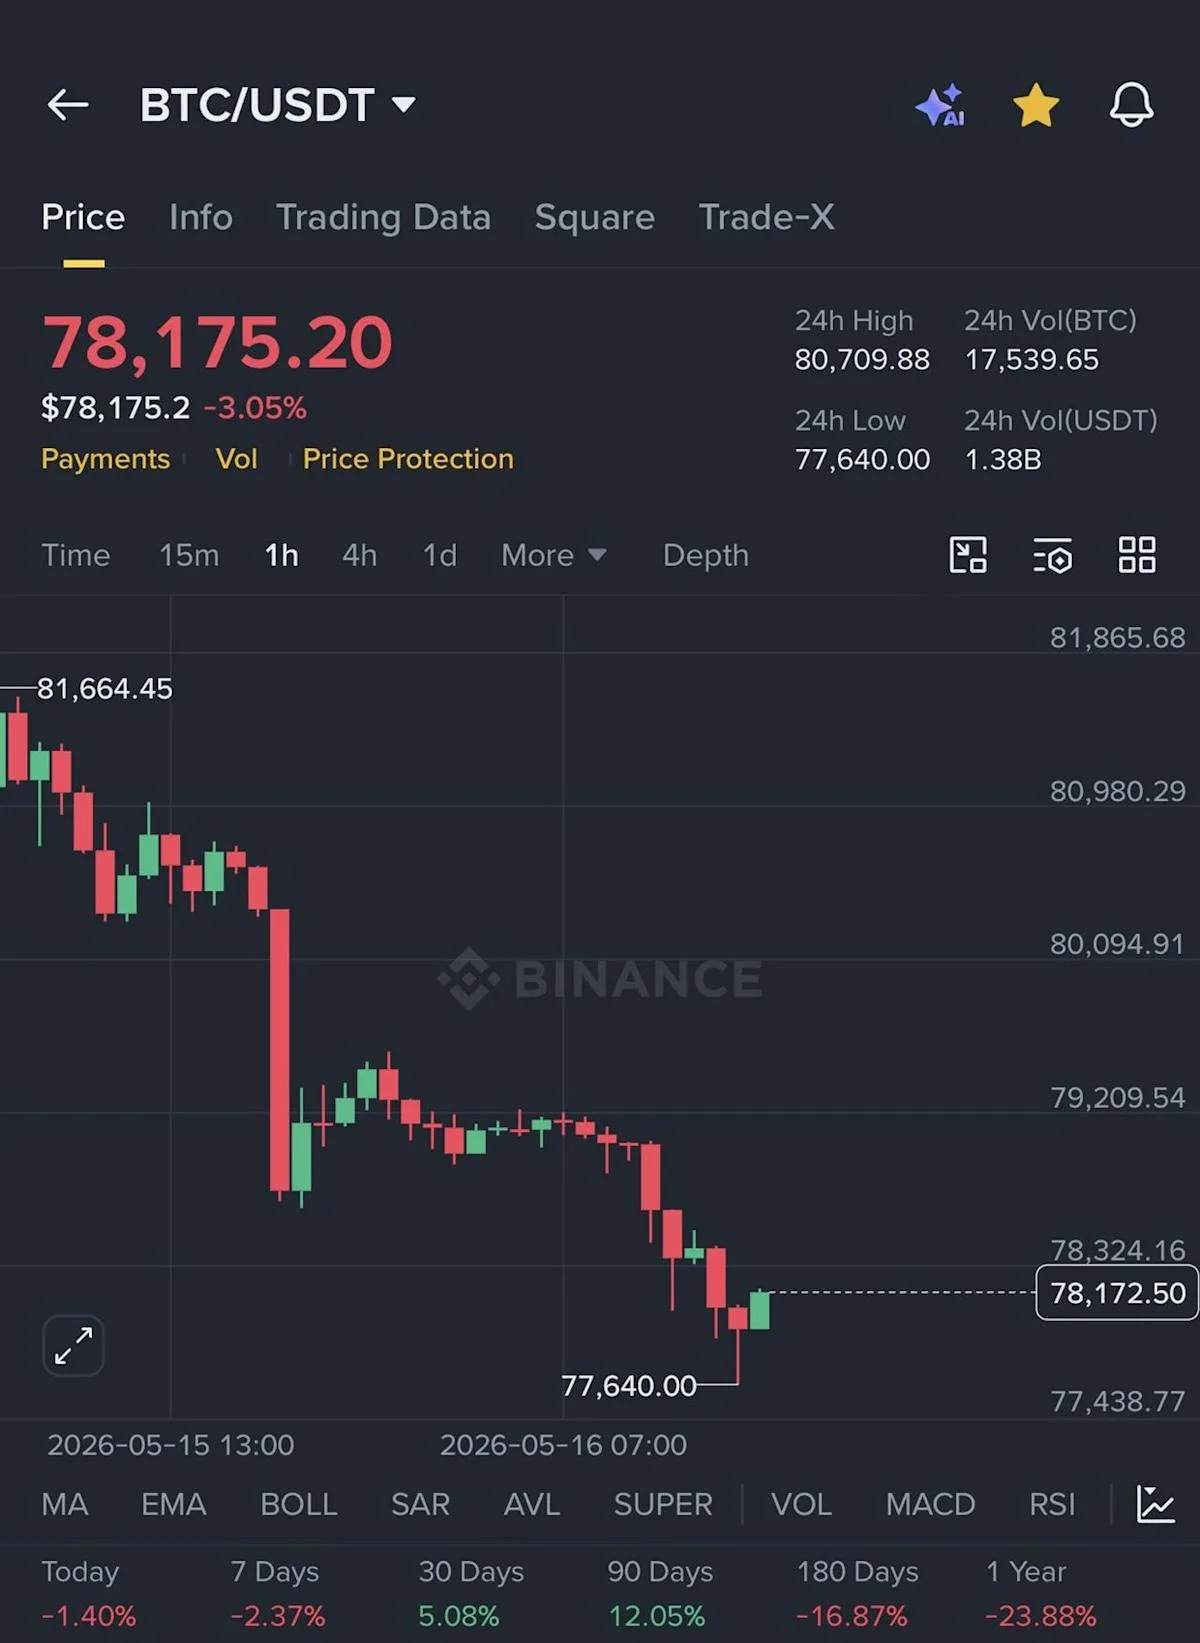Image resolution: width=1200 pixels, height=1643 pixels.
Task: Toggle the yellow favorite star
Action: point(1036,104)
